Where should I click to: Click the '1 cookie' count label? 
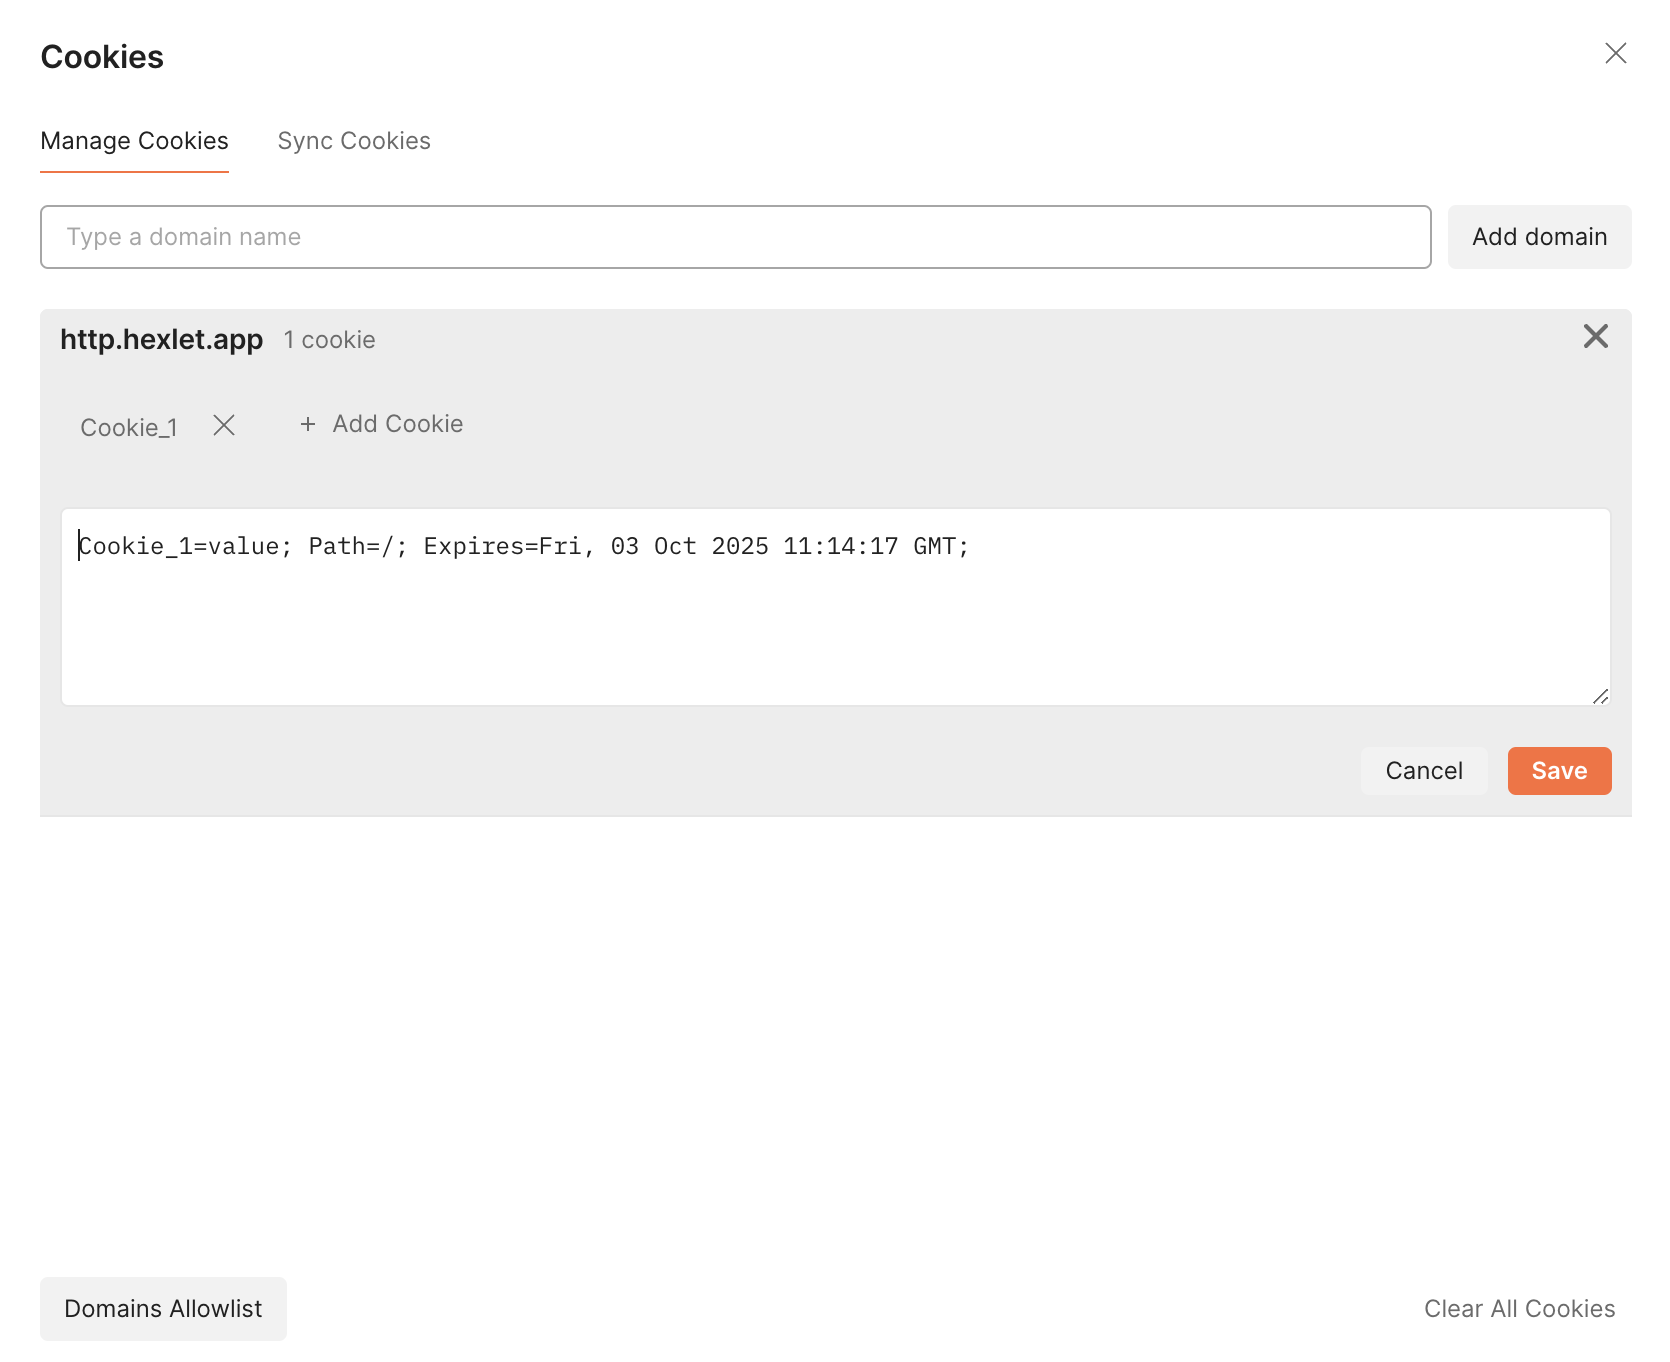pyautogui.click(x=329, y=340)
